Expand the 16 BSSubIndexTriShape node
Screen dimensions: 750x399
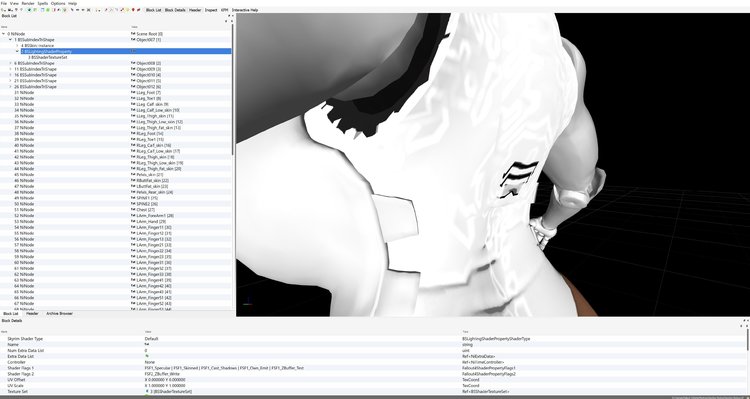[x=11, y=75]
